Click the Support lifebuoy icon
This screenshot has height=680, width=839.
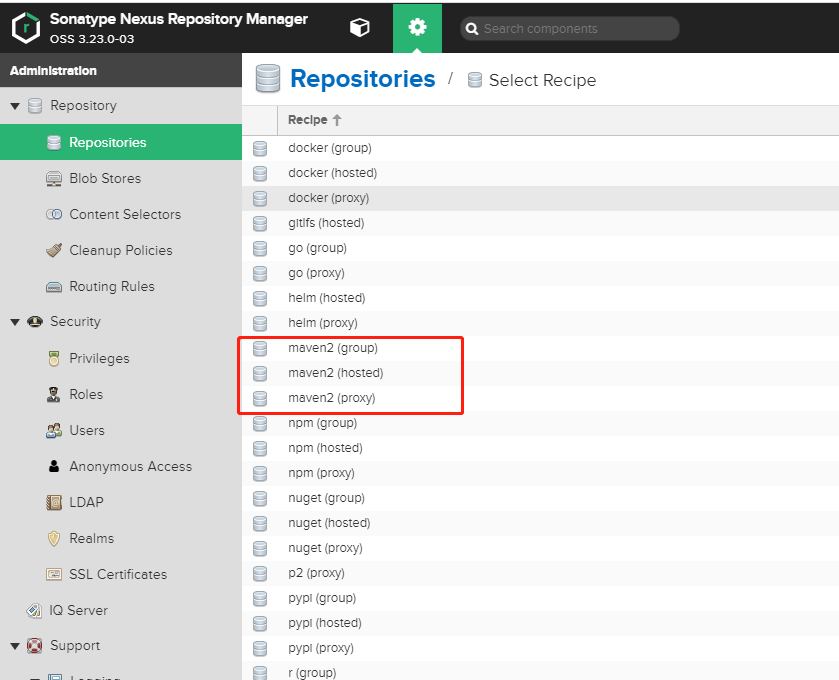click(34, 646)
